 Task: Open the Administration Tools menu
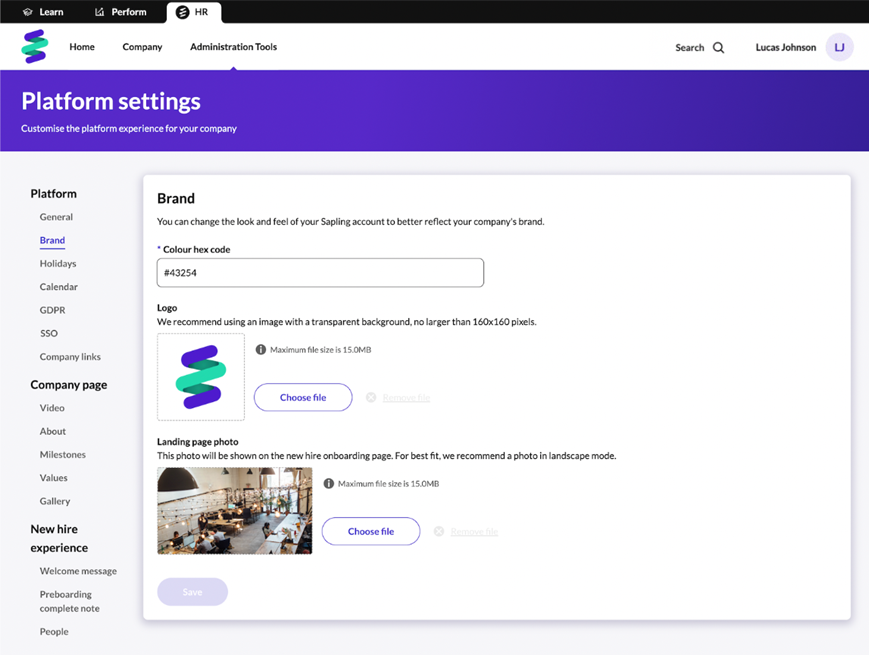click(233, 47)
